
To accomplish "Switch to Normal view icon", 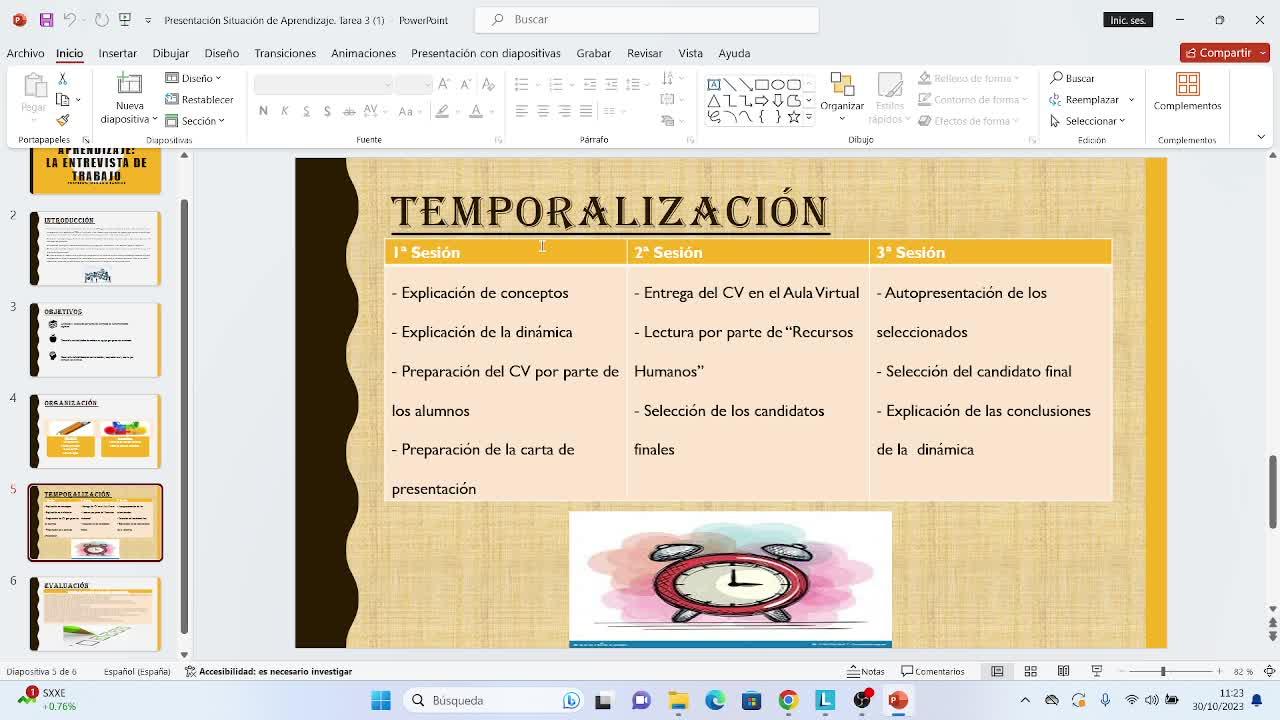I will pyautogui.click(x=997, y=671).
